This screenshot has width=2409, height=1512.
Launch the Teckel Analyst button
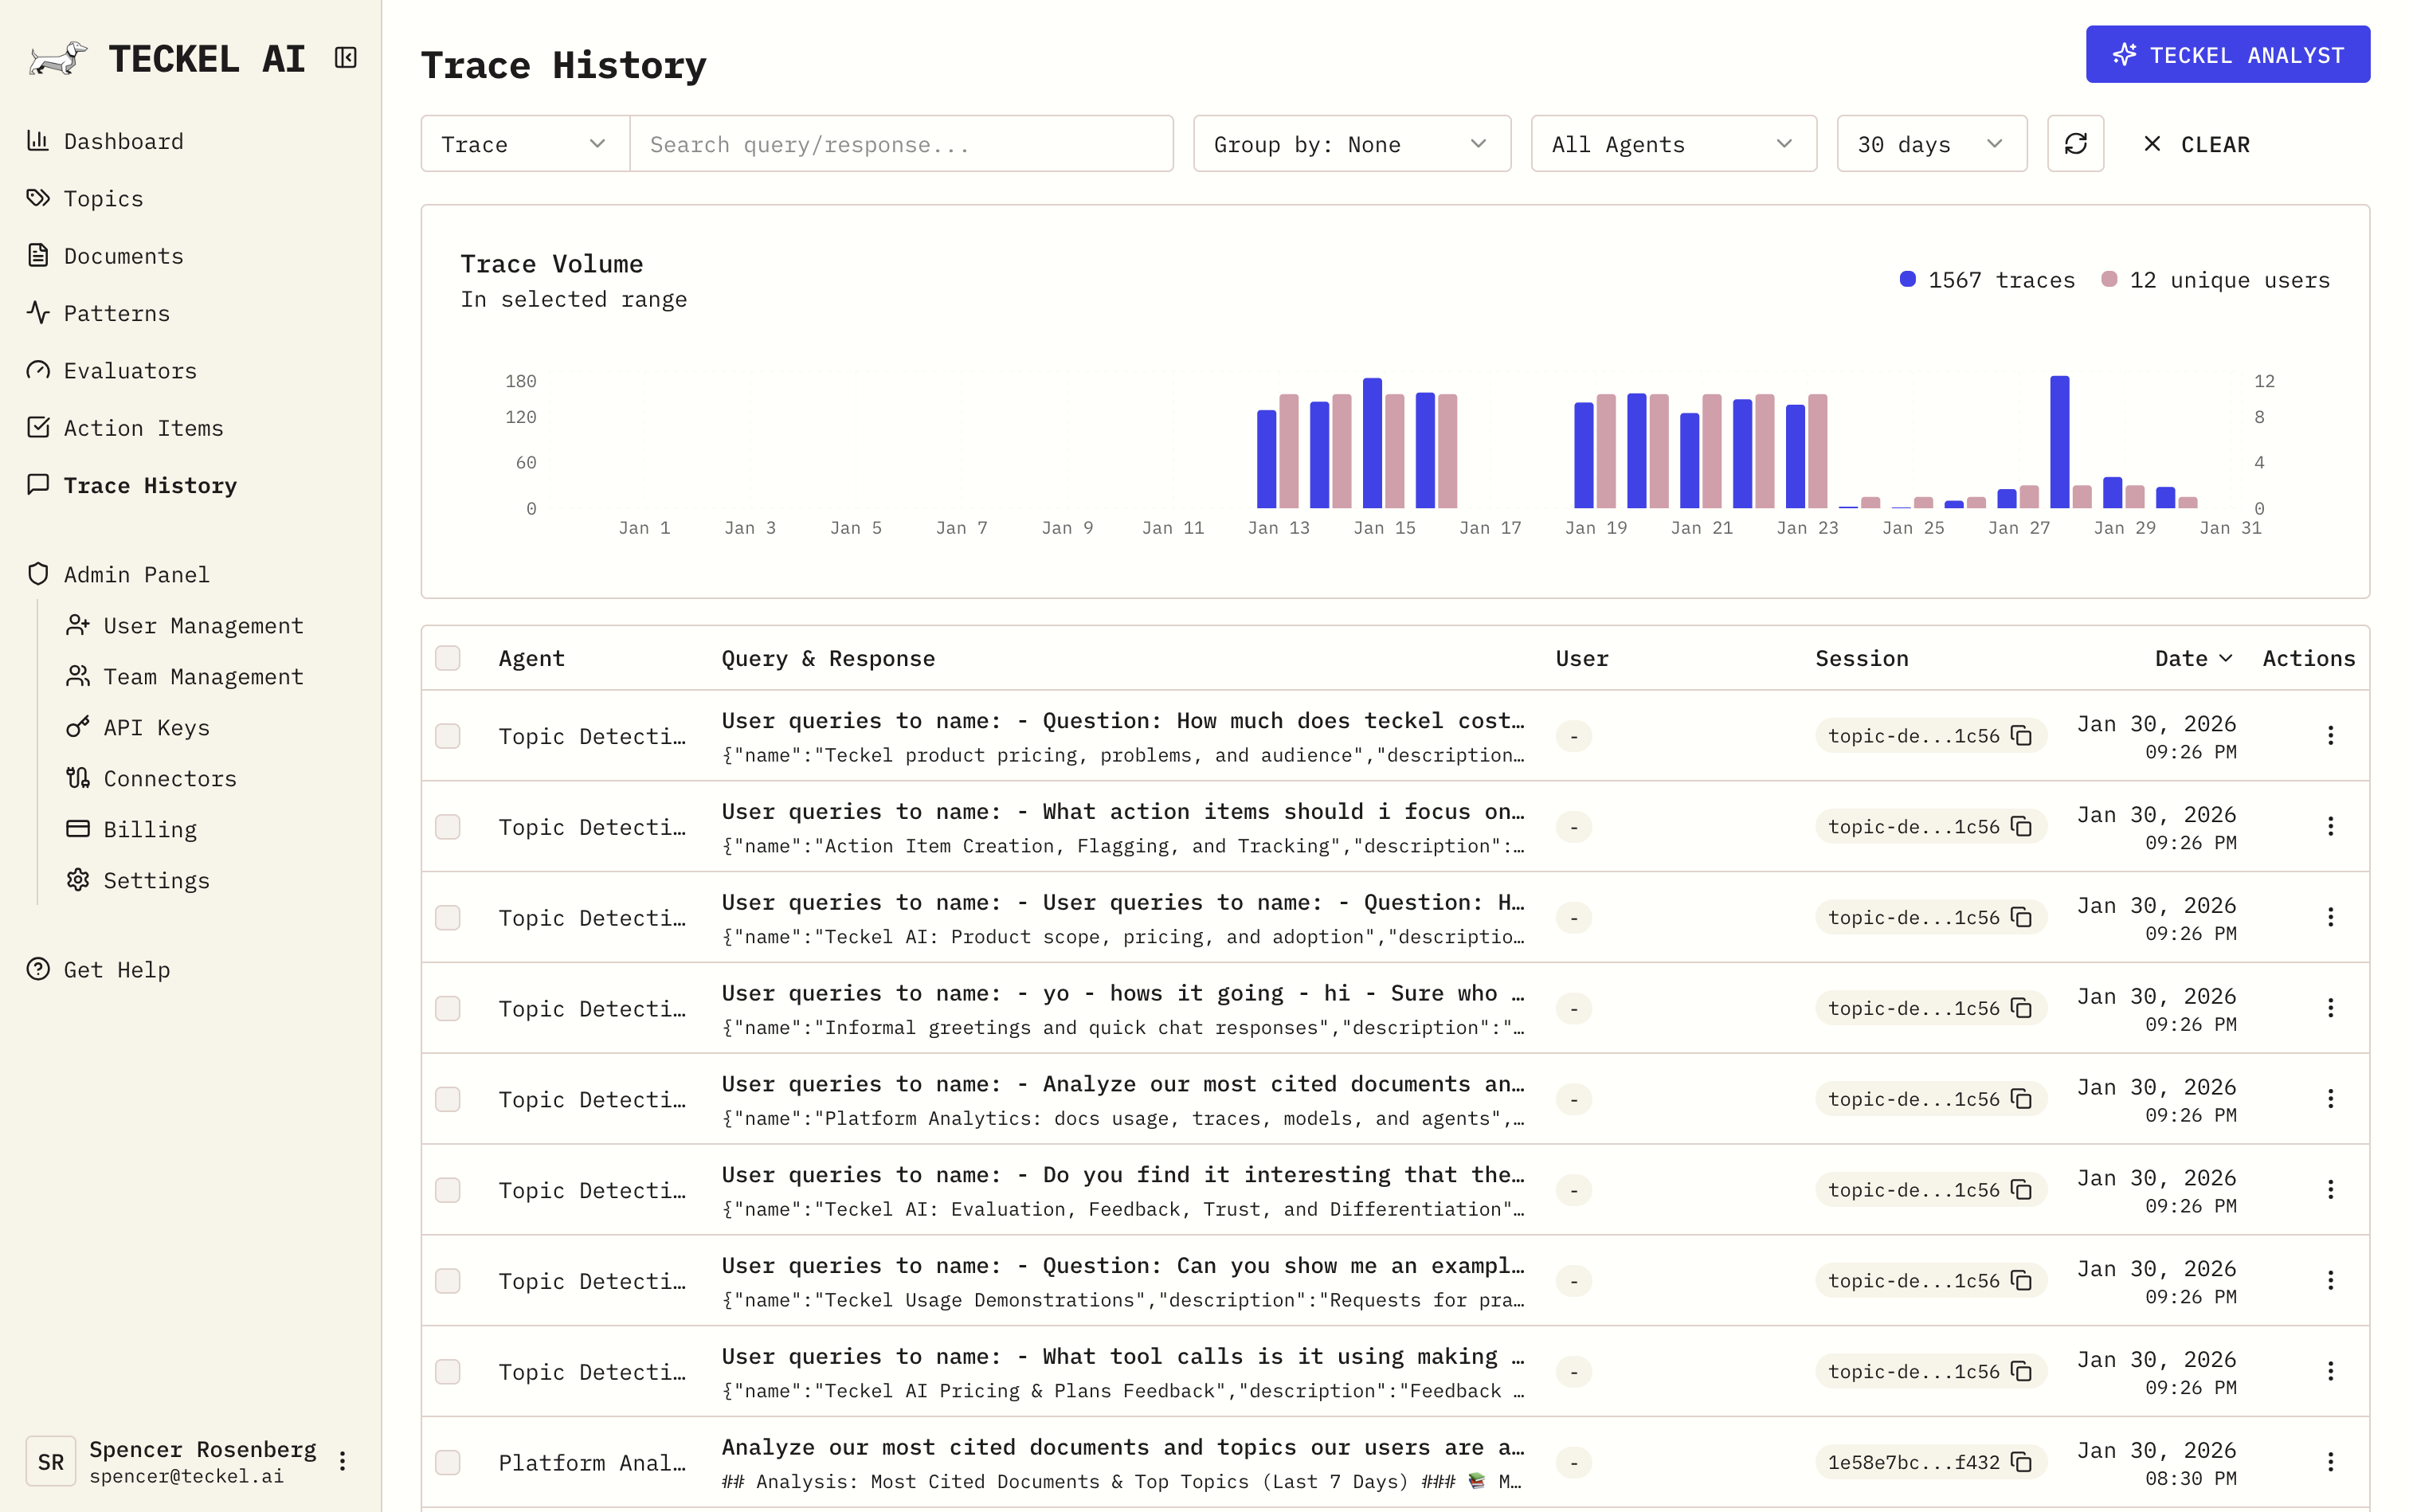point(2227,55)
